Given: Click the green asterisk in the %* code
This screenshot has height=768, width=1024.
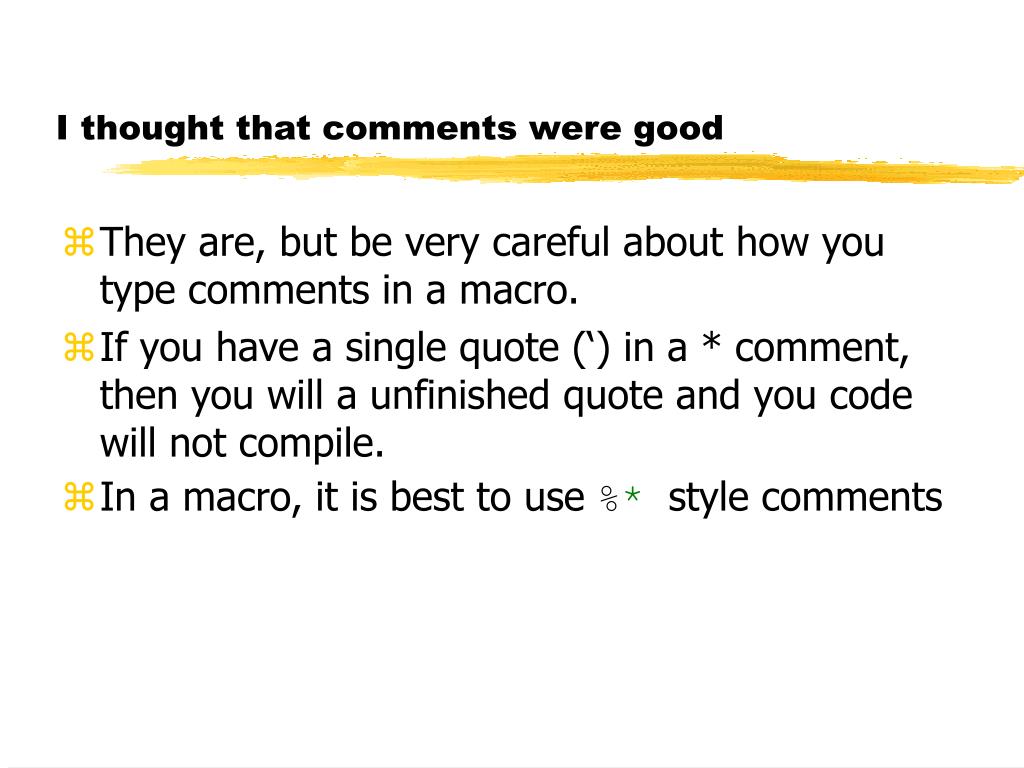Looking at the screenshot, I should click(x=632, y=496).
